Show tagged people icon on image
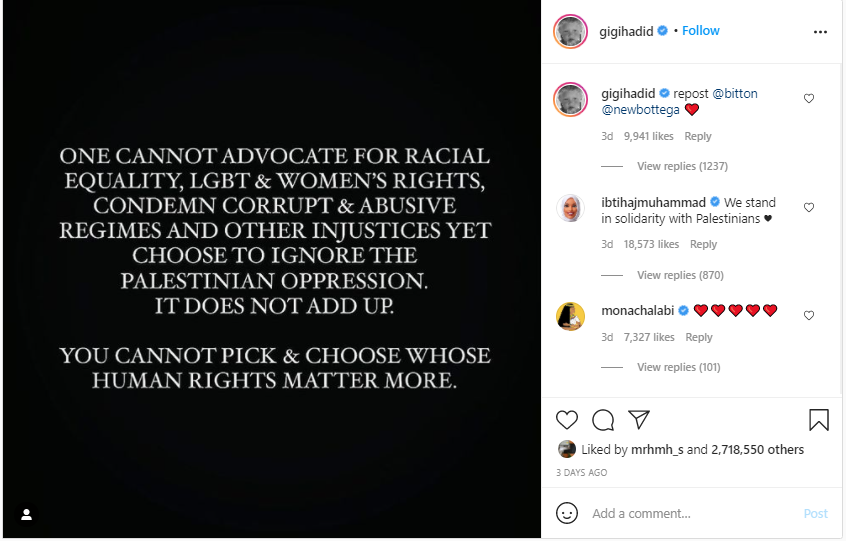Image resolution: width=846 pixels, height=541 pixels. (x=27, y=514)
